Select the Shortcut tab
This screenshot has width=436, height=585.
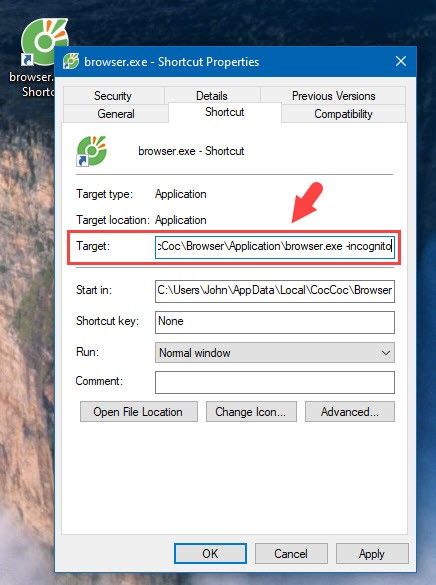click(225, 112)
